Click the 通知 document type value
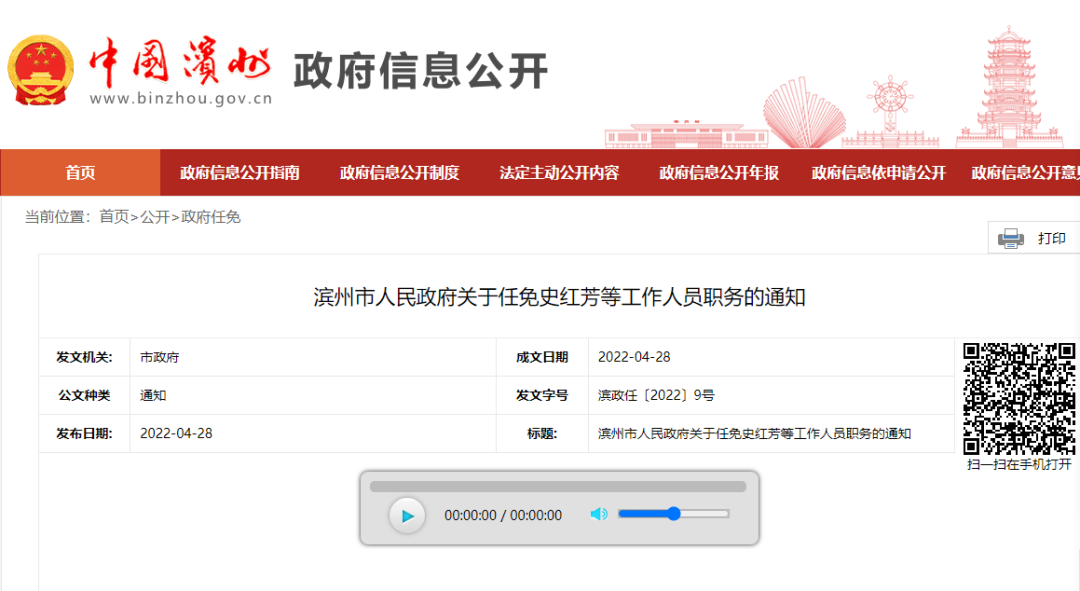 [153, 395]
